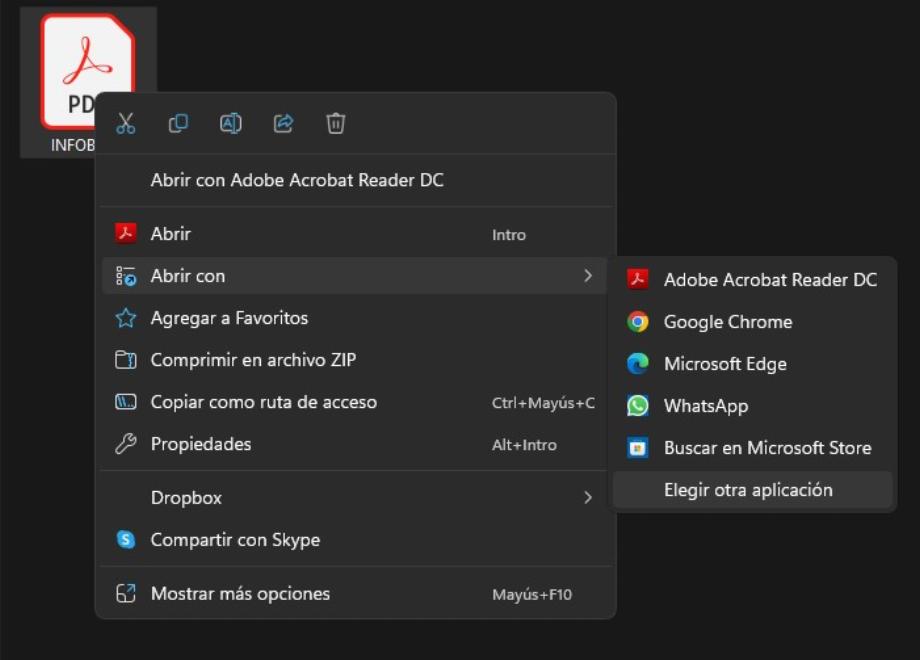Click the star icon for Favoritos
The height and width of the screenshot is (660, 920).
[126, 318]
